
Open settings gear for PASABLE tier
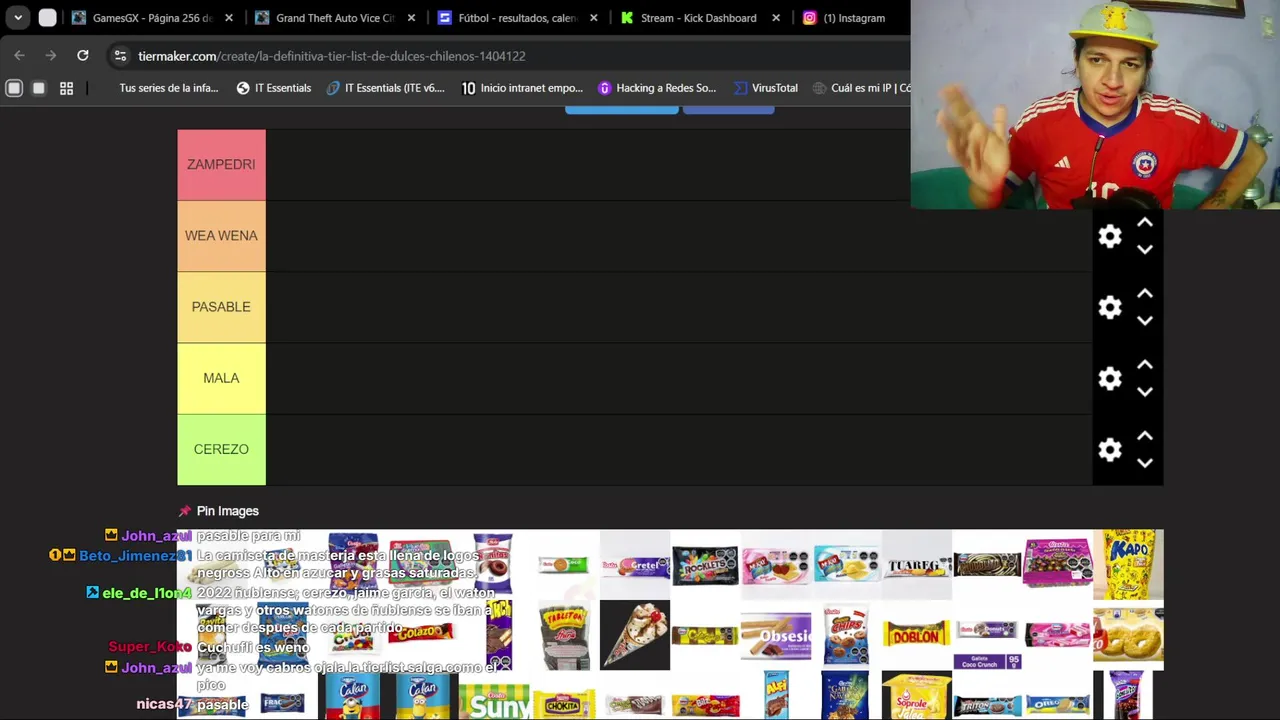(1110, 307)
